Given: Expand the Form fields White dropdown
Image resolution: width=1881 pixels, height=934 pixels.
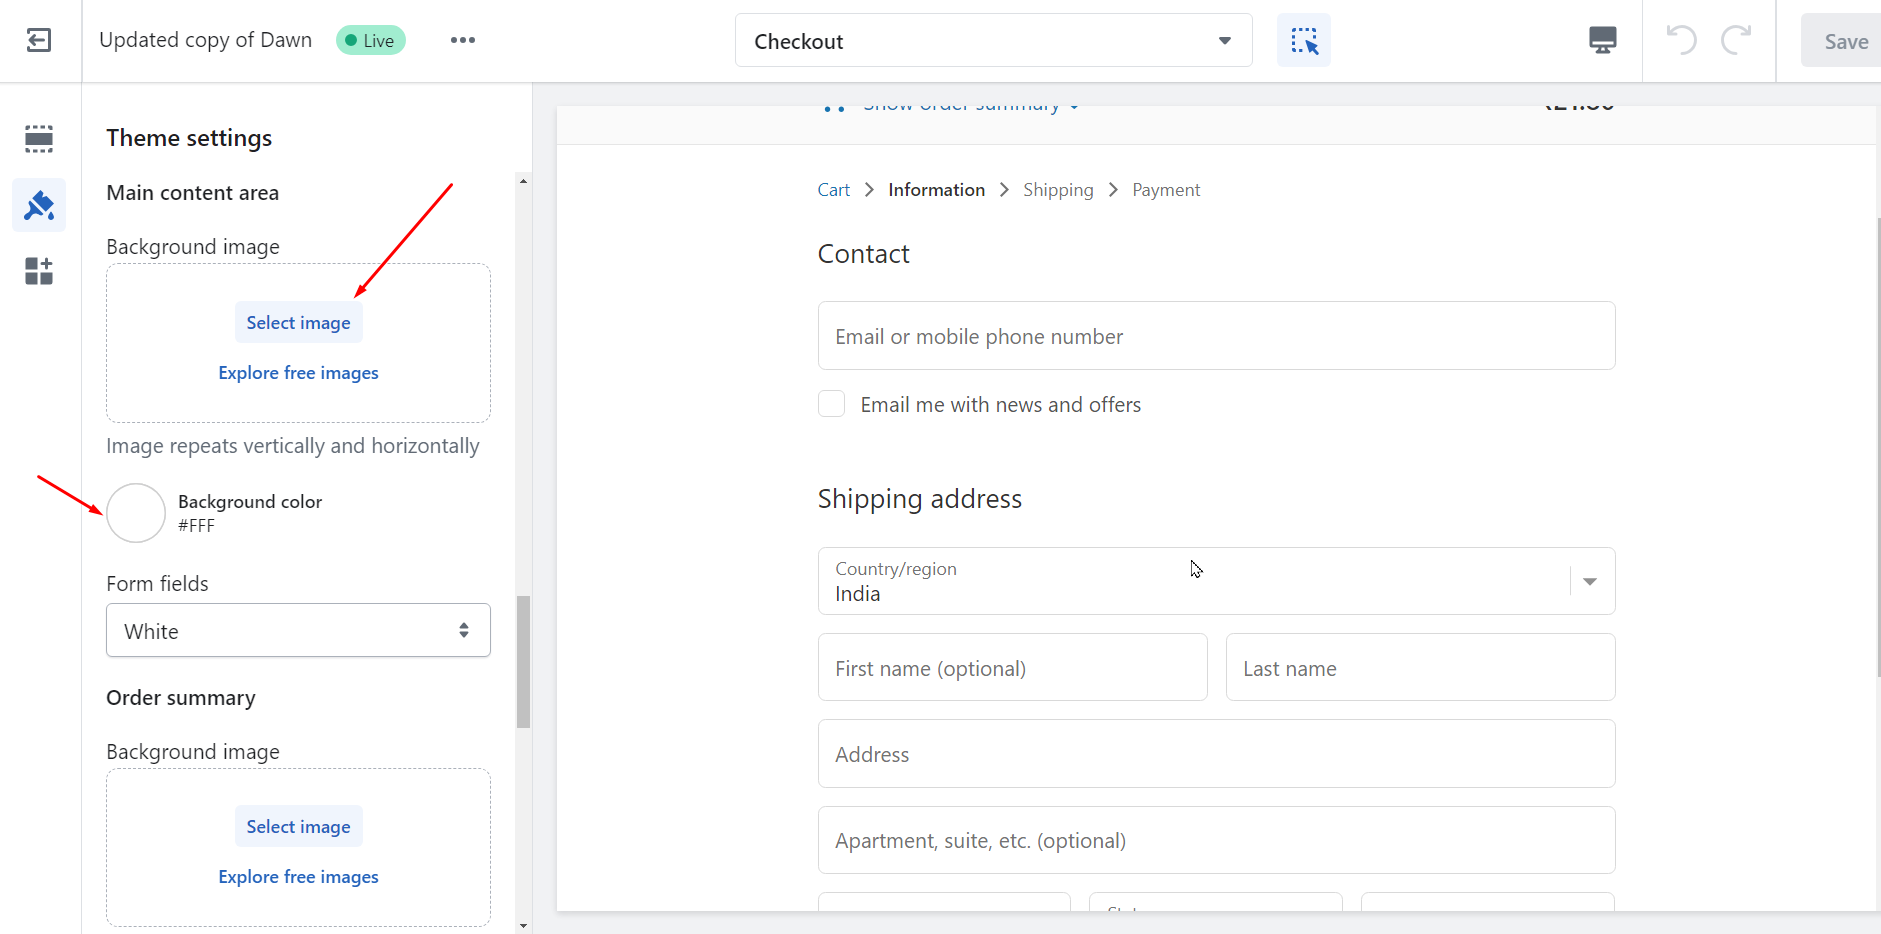Looking at the screenshot, I should point(298,631).
